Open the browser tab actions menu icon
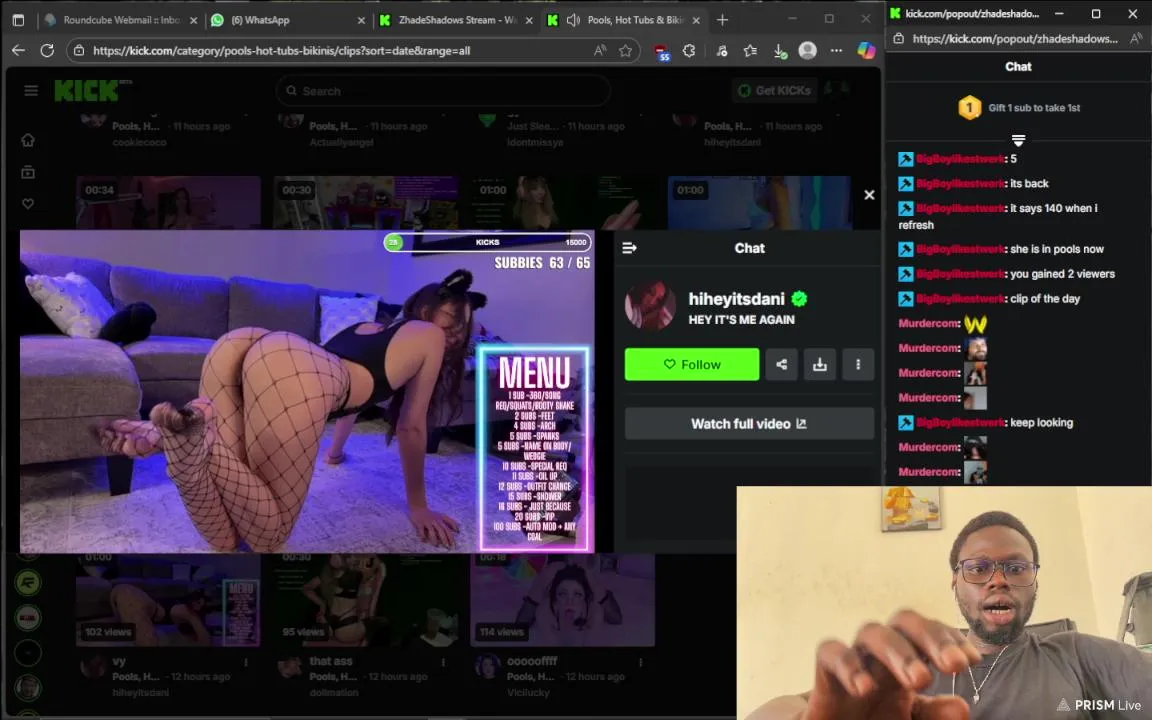The height and width of the screenshot is (720, 1152). point(18,20)
